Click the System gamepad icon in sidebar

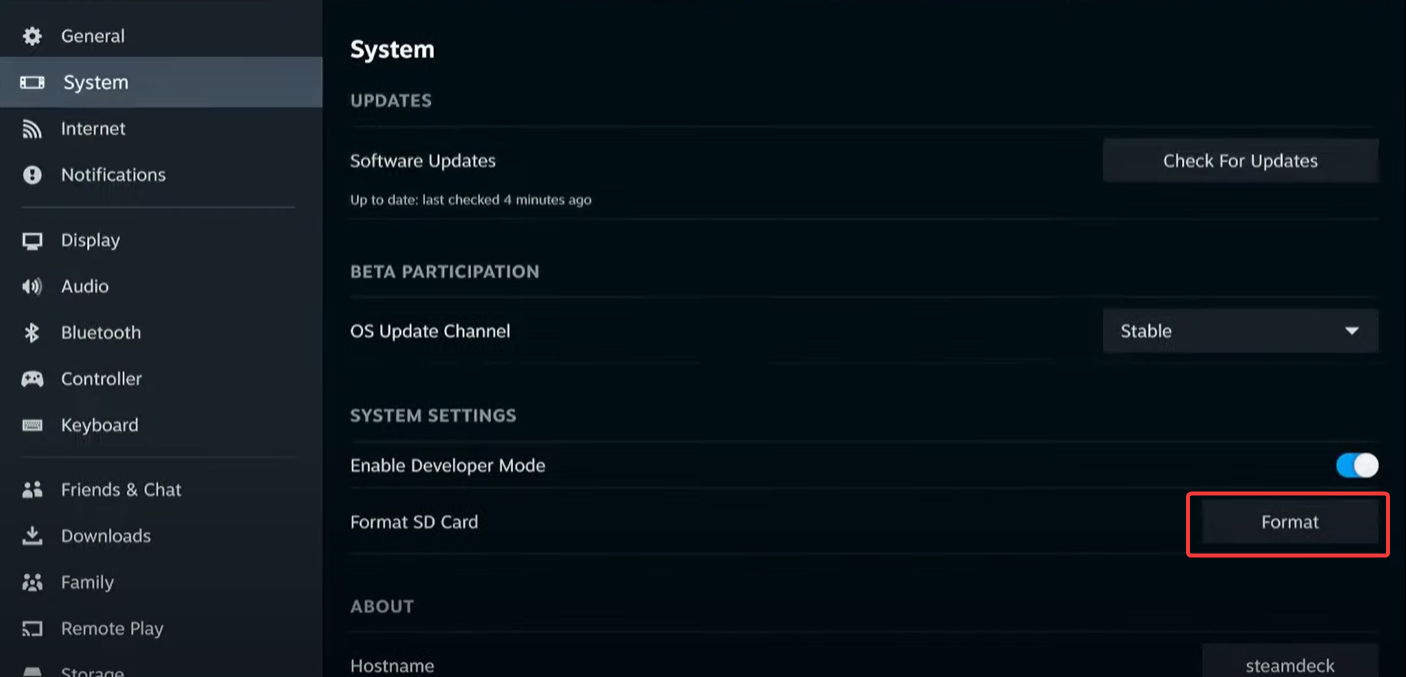pos(33,82)
